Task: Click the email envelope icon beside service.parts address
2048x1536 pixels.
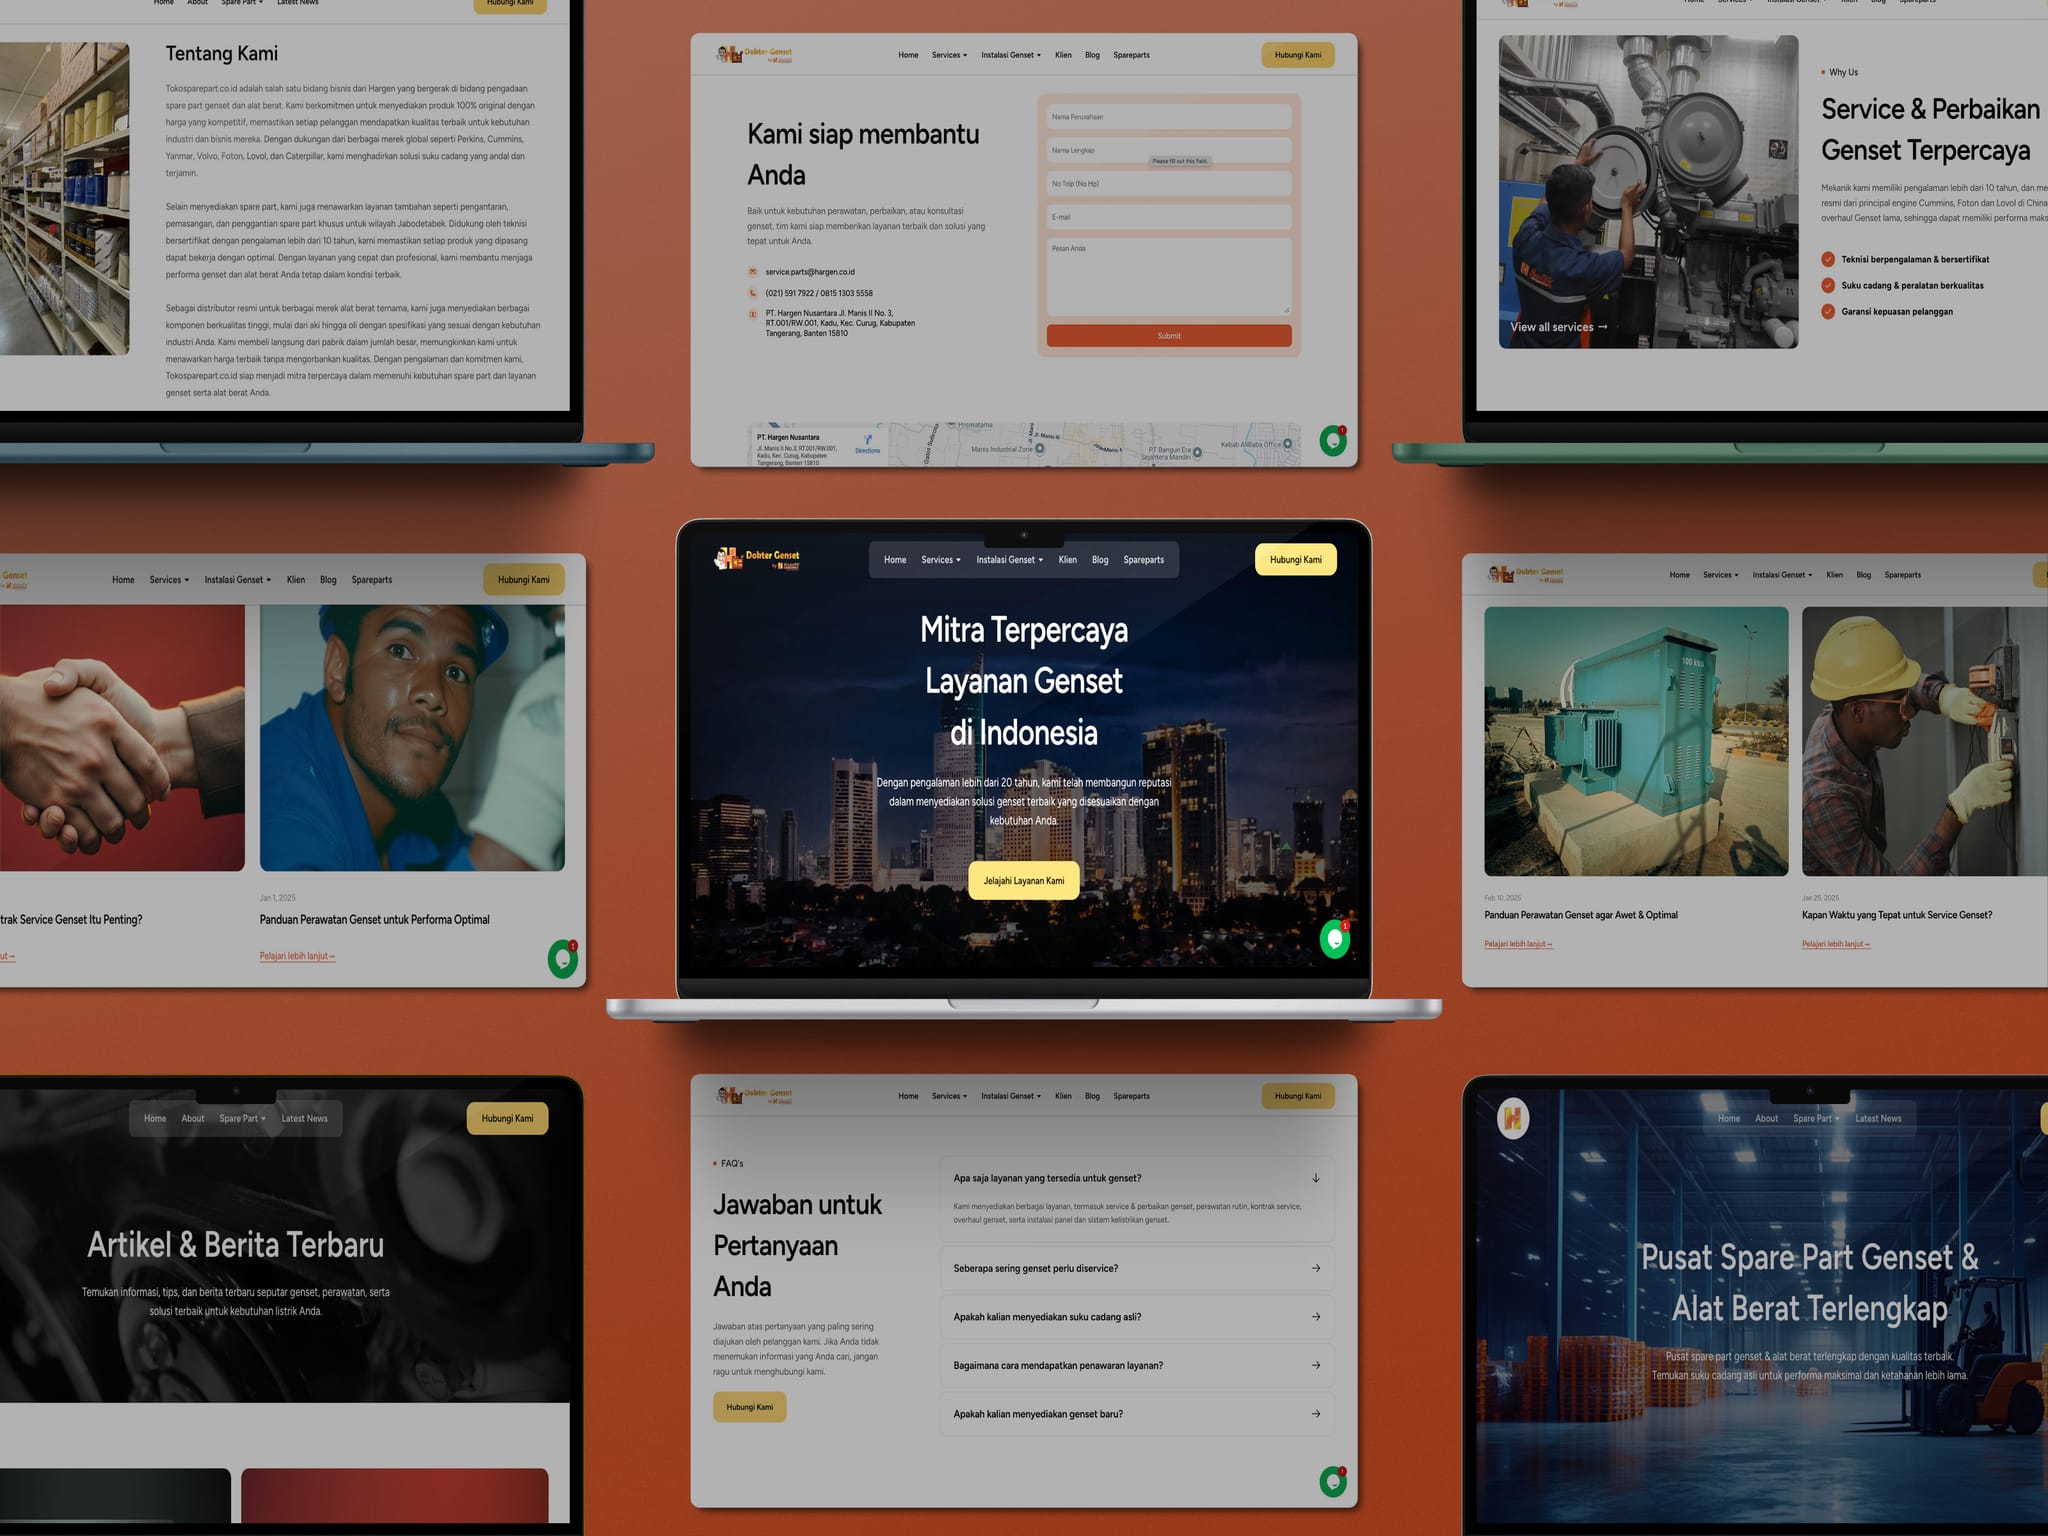Action: [x=753, y=272]
